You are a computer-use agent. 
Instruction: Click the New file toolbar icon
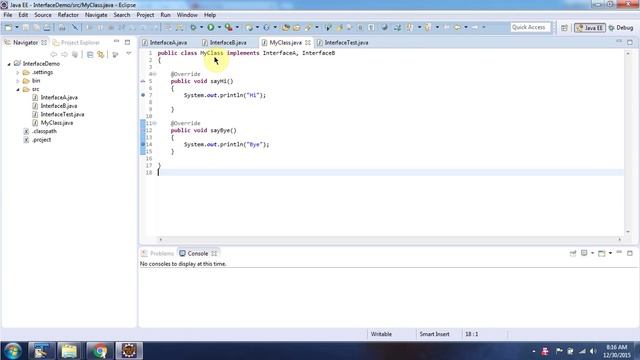pos(8,27)
